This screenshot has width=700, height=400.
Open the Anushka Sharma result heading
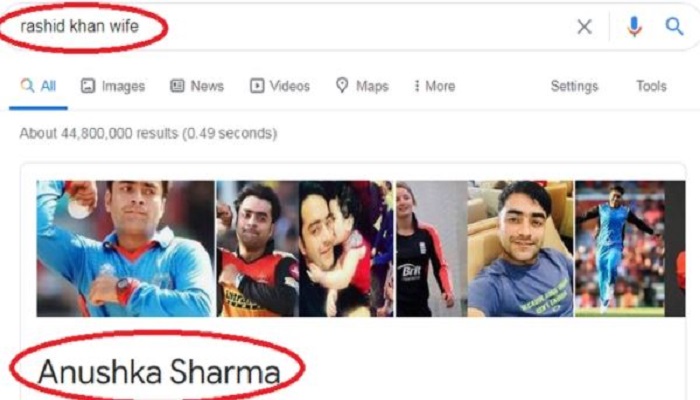(x=159, y=372)
